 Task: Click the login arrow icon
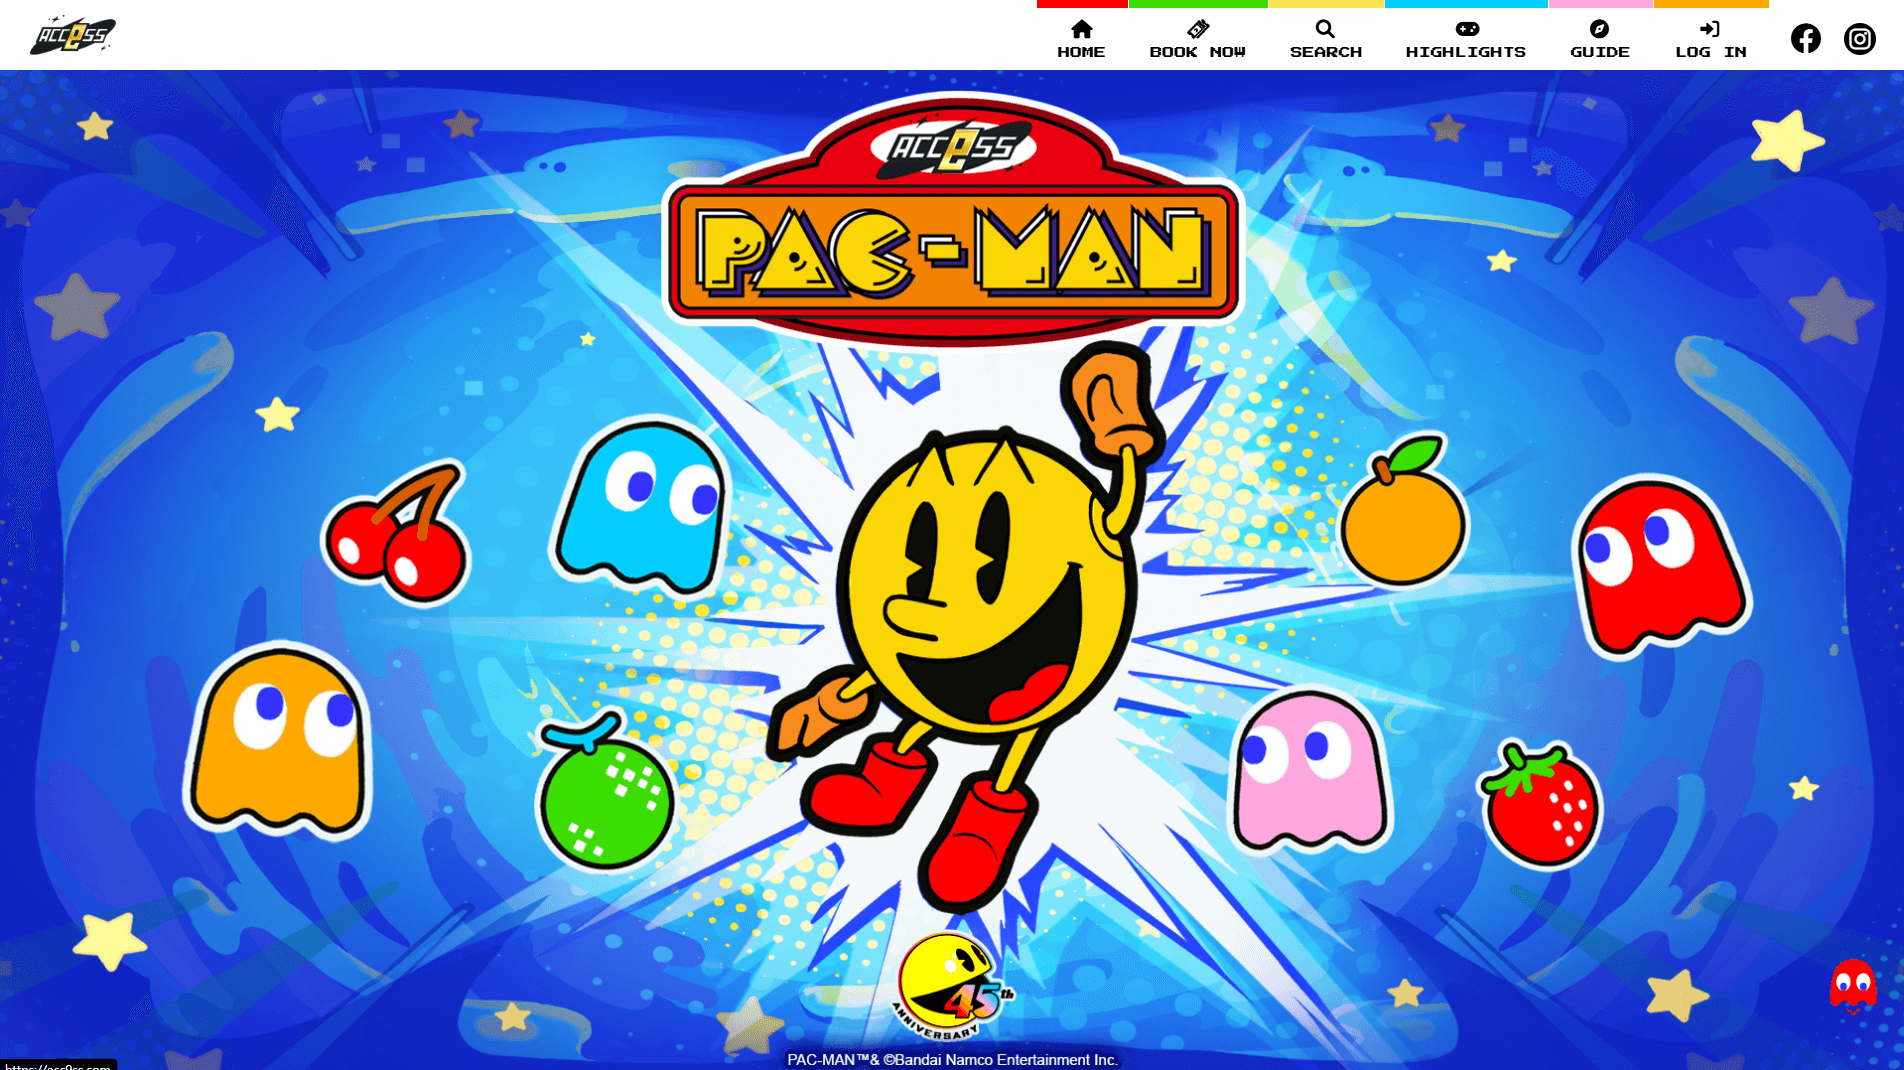[x=1710, y=29]
